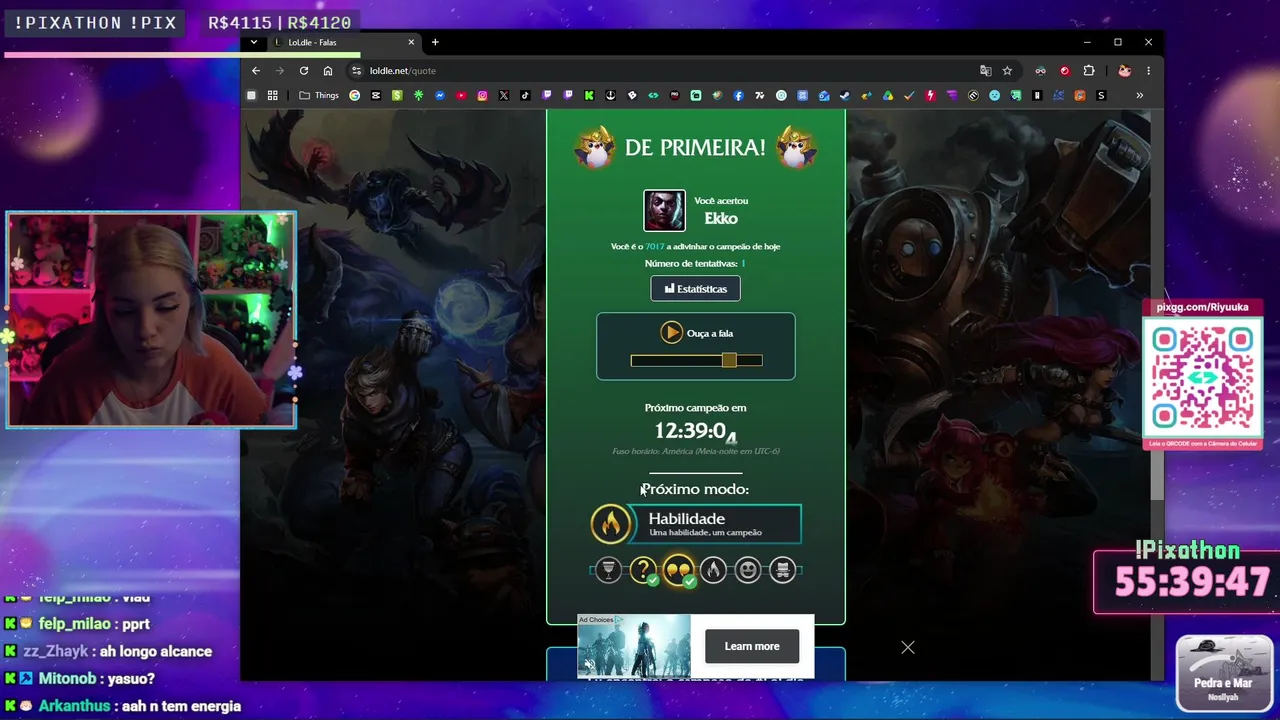Image resolution: width=1280 pixels, height=720 pixels.
Task: Open the Chrome three-dot menu
Action: point(1148,71)
